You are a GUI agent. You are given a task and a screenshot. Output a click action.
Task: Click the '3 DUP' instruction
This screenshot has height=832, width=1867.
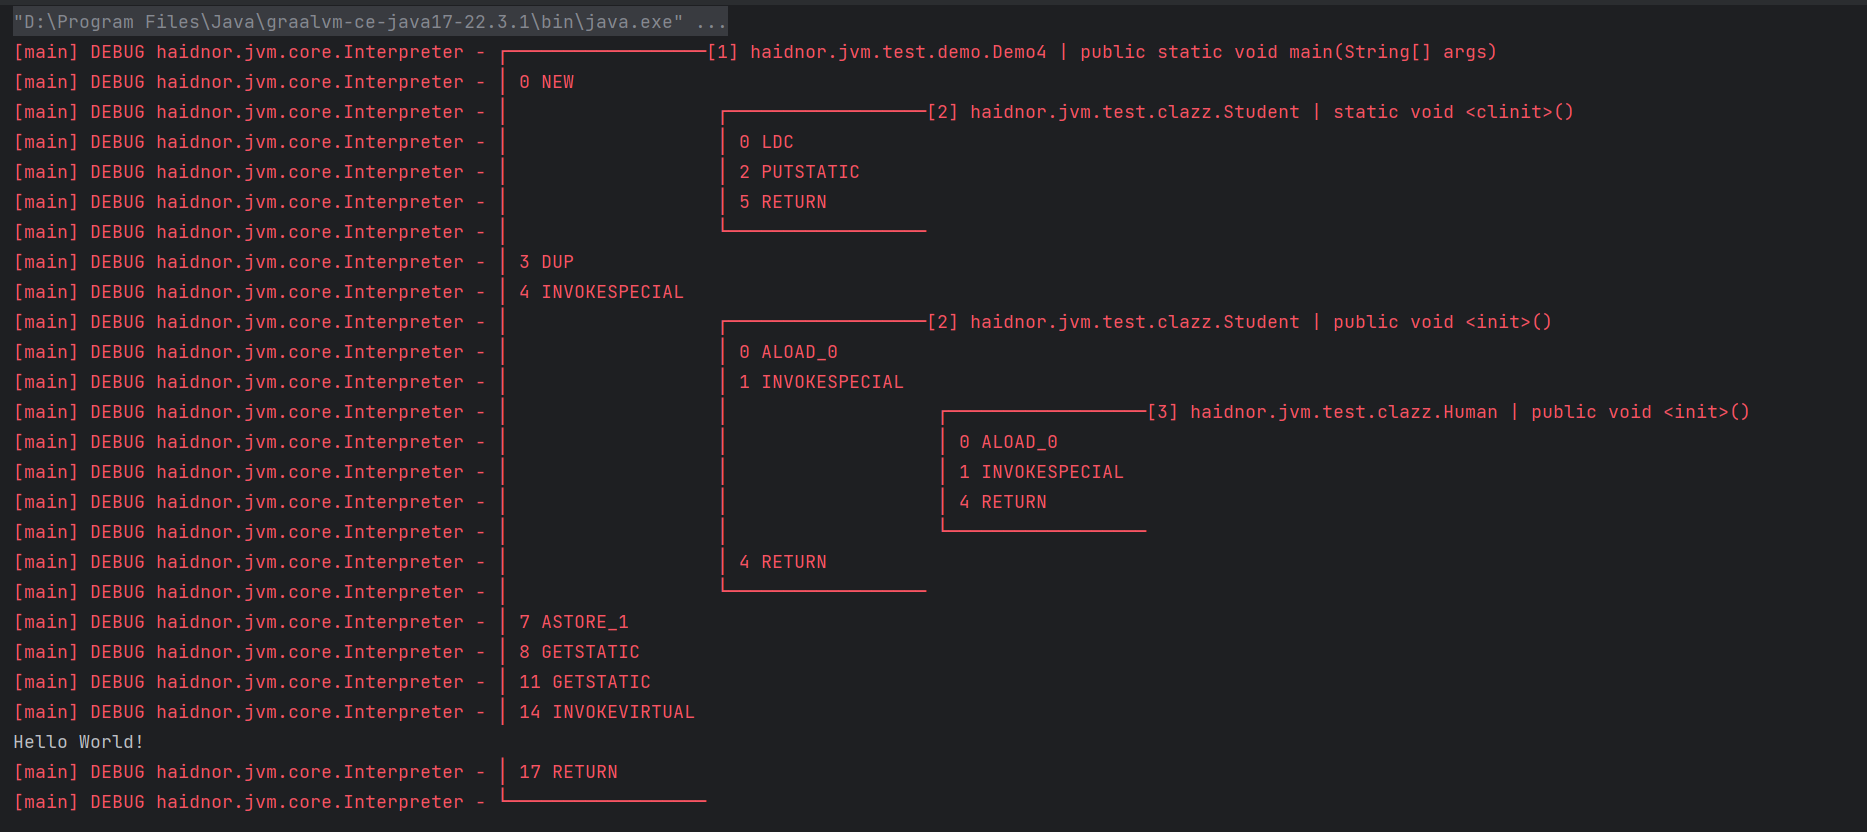point(547,262)
